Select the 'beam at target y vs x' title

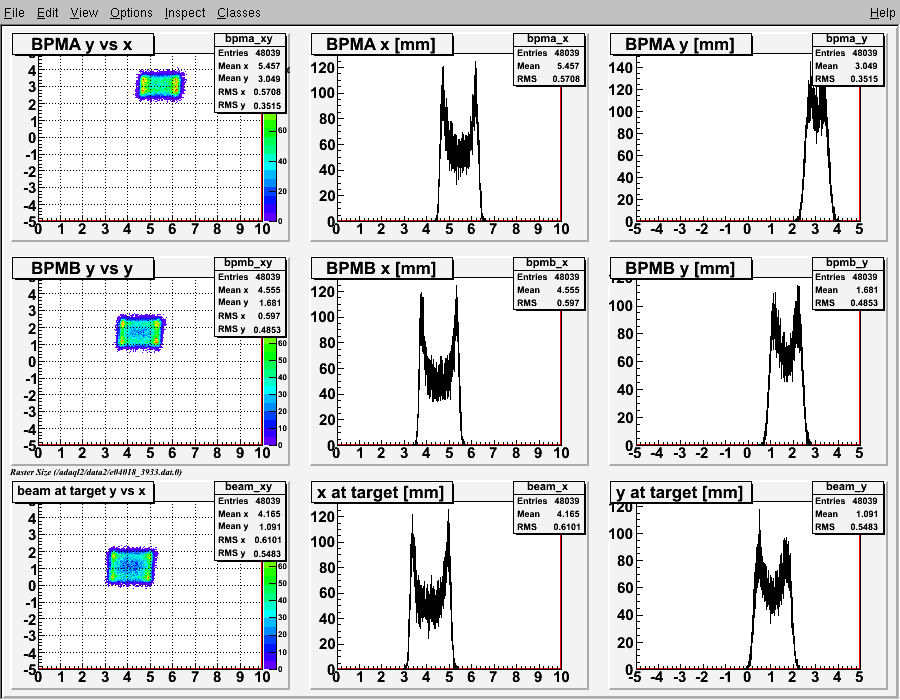click(83, 492)
